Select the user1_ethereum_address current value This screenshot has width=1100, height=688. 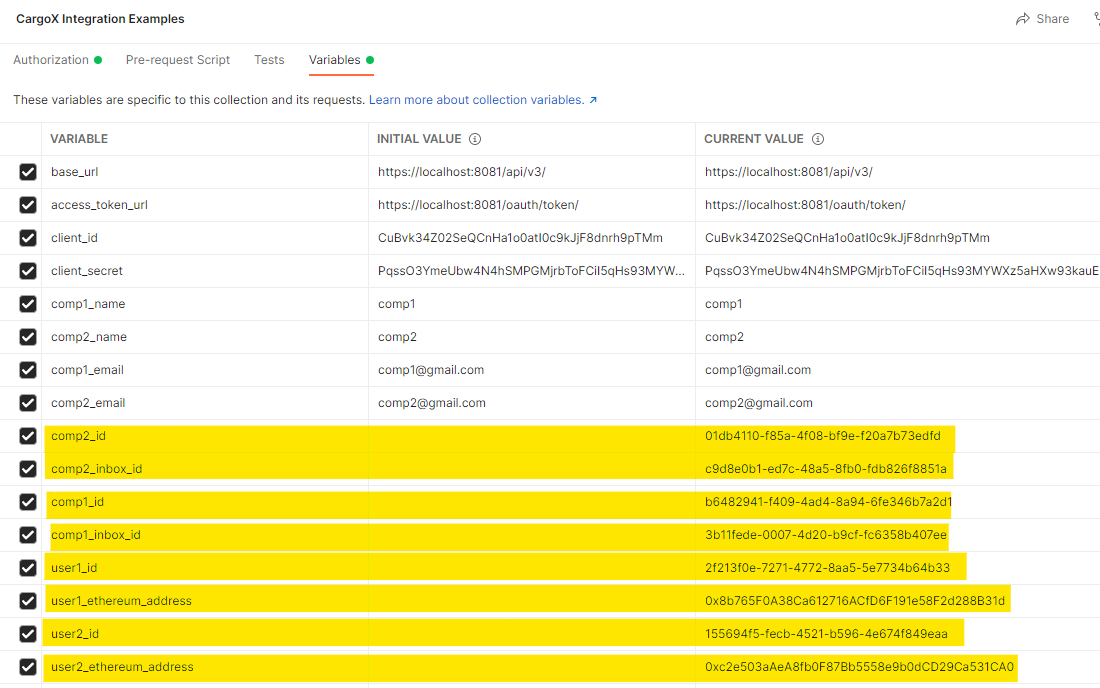[854, 601]
